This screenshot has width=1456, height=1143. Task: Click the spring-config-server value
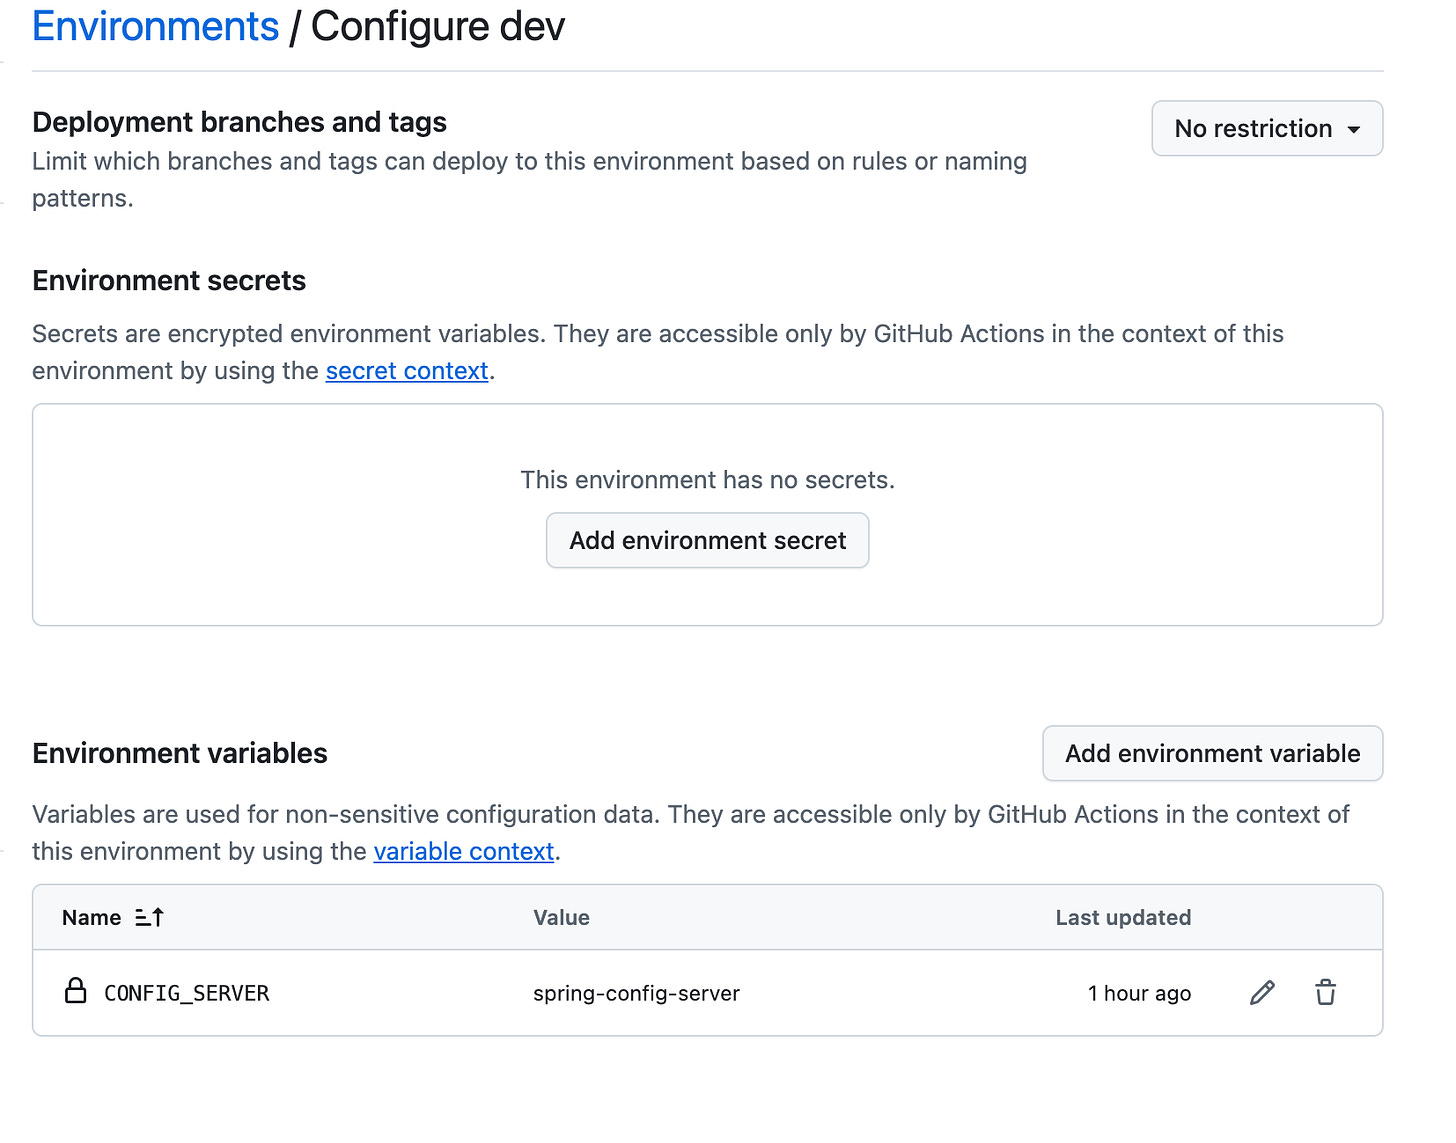pyautogui.click(x=636, y=994)
